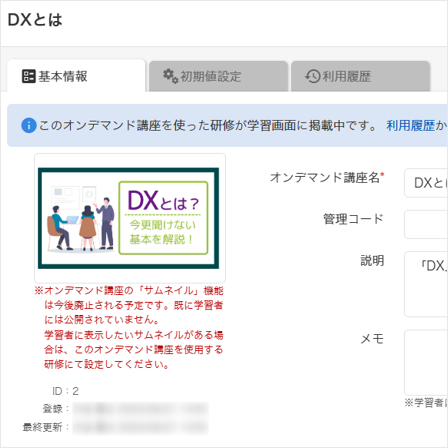Click the gears icon on 初期値設定

(x=170, y=76)
